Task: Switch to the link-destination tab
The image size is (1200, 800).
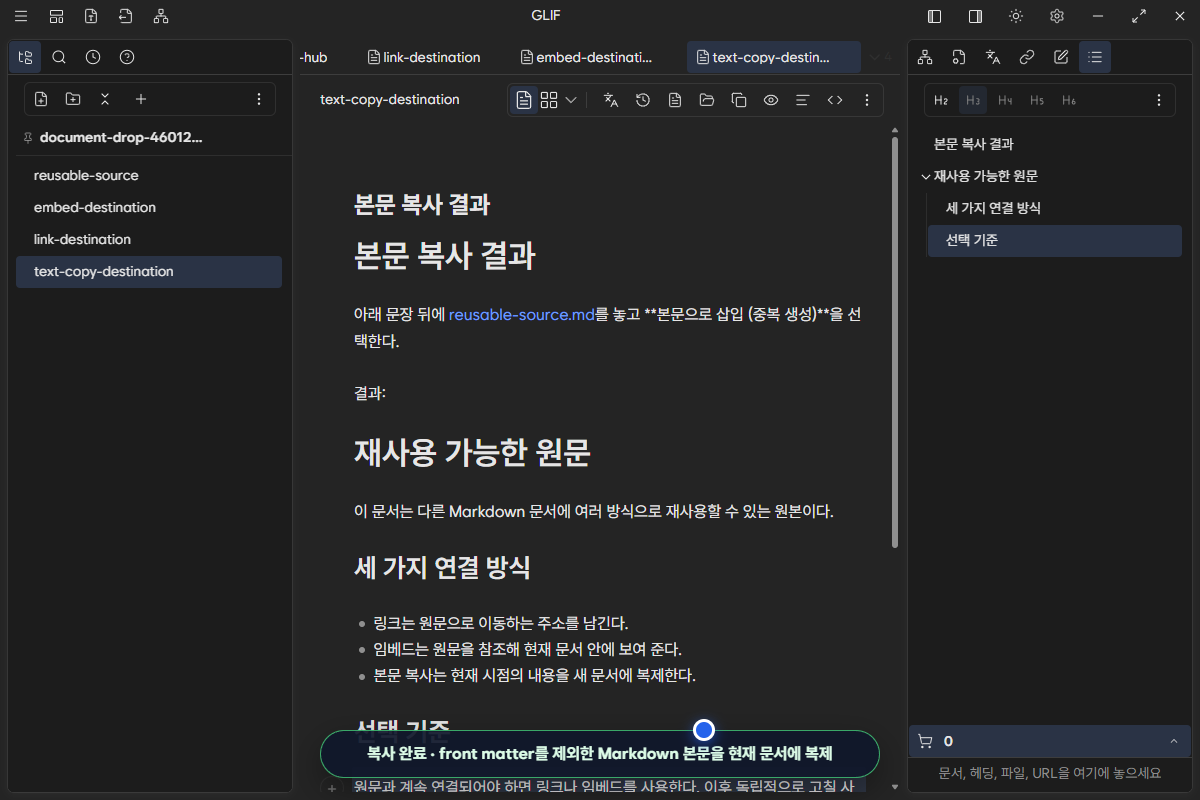Action: tap(424, 57)
